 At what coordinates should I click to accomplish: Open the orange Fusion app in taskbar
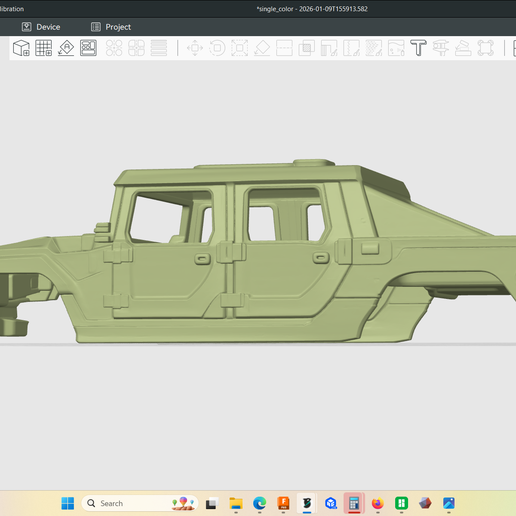[x=283, y=503]
